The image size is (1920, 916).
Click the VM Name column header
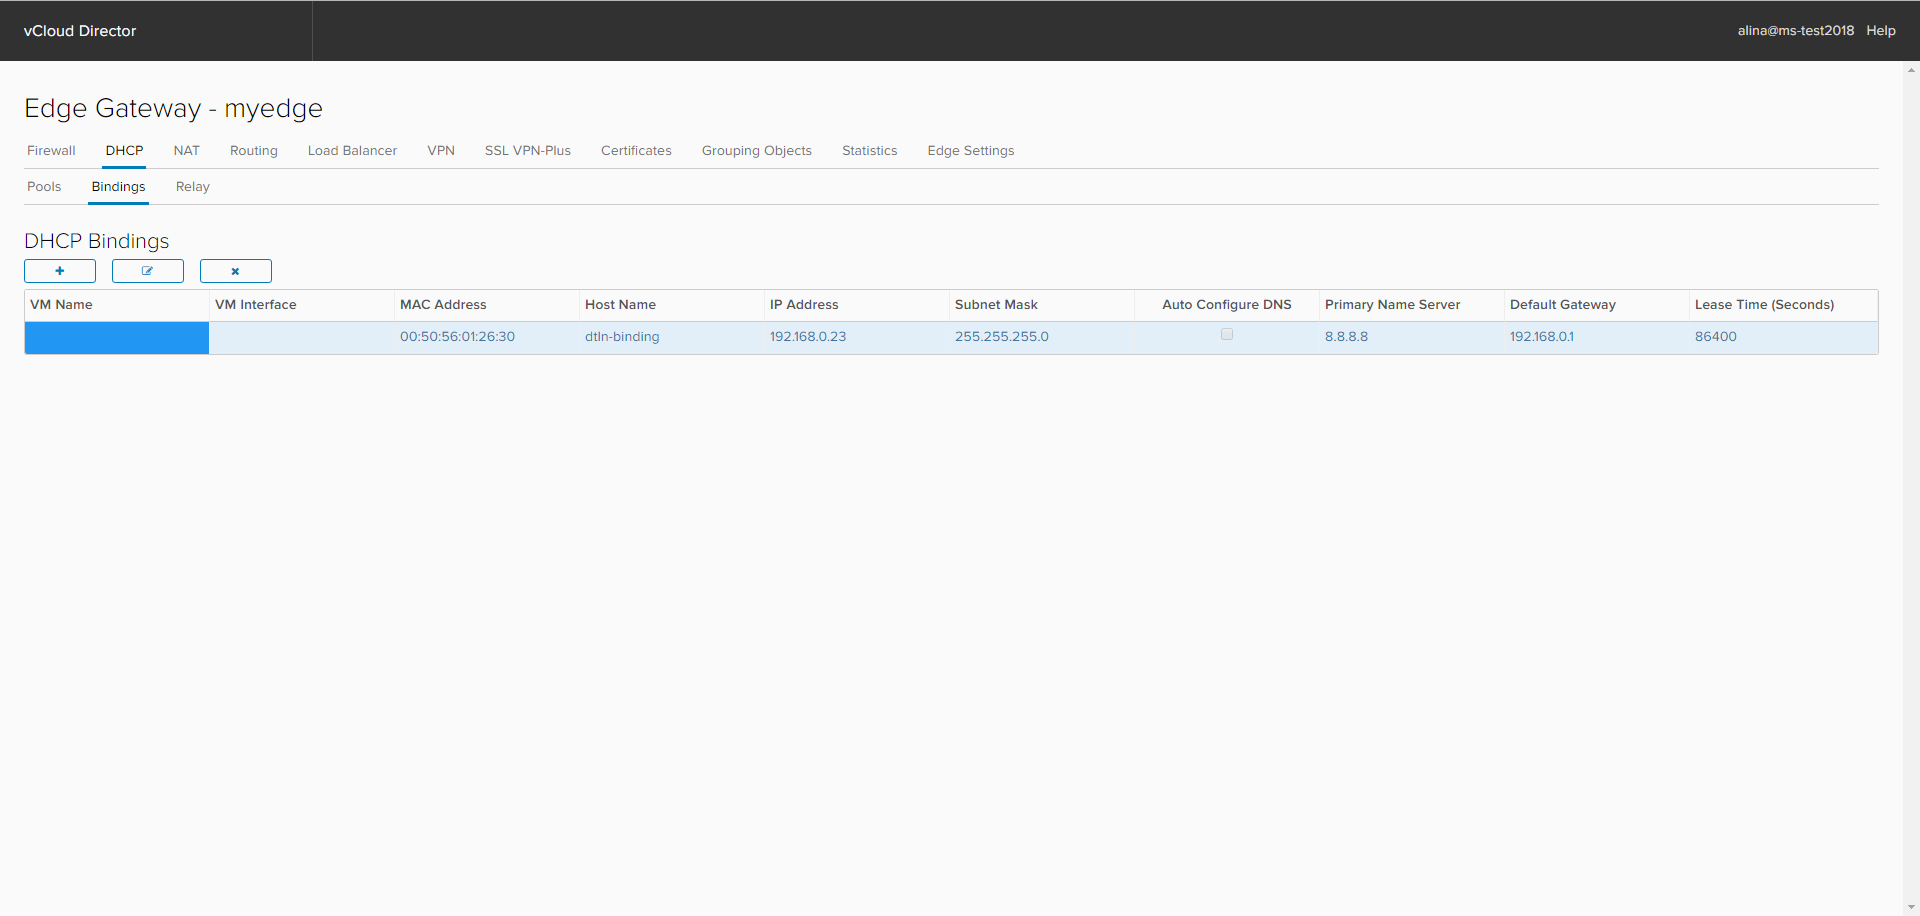pyautogui.click(x=62, y=304)
